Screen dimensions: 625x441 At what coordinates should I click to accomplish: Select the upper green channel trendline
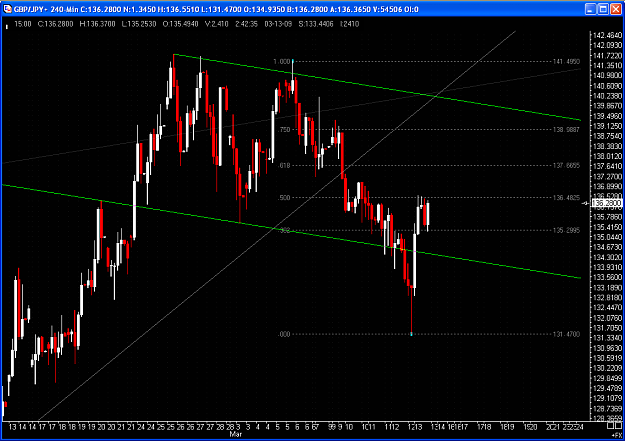point(377,87)
